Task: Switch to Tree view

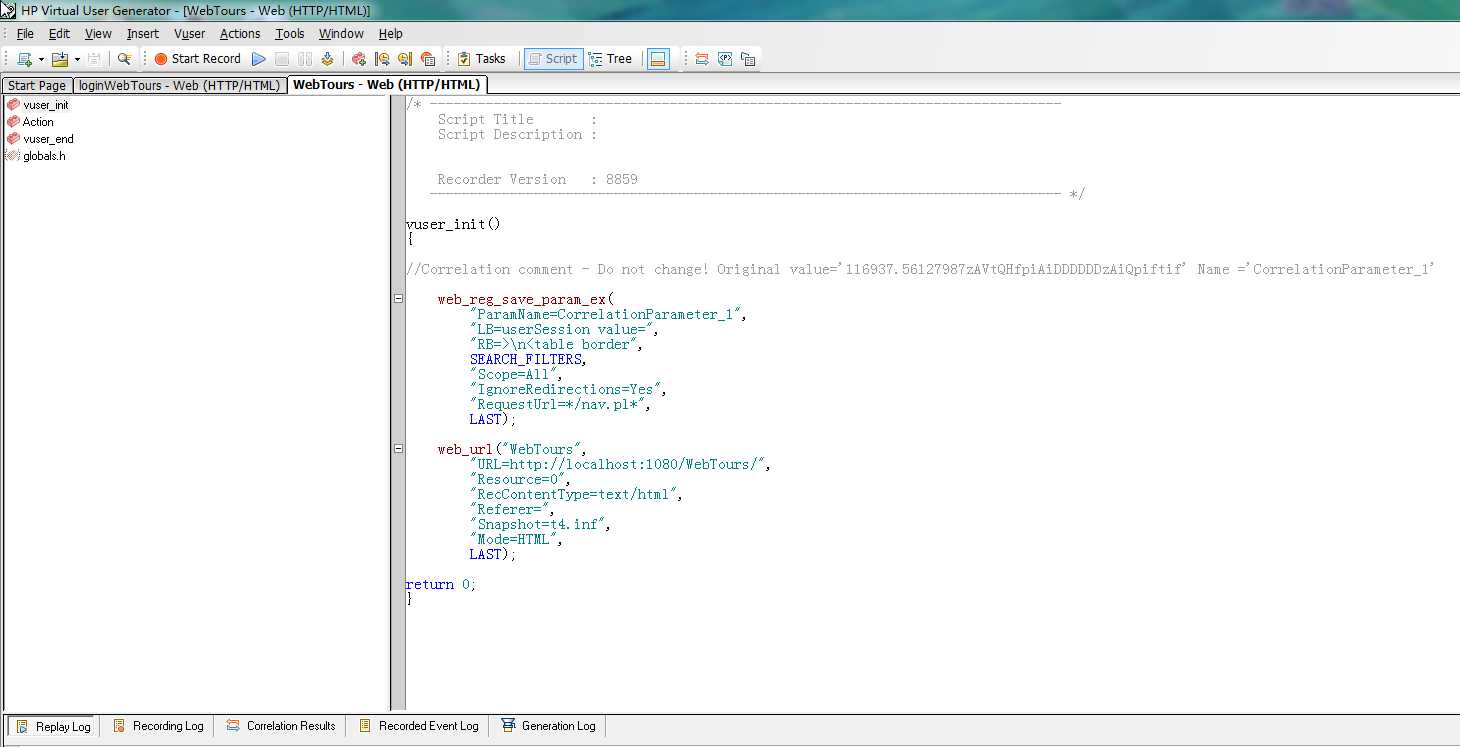Action: point(611,59)
